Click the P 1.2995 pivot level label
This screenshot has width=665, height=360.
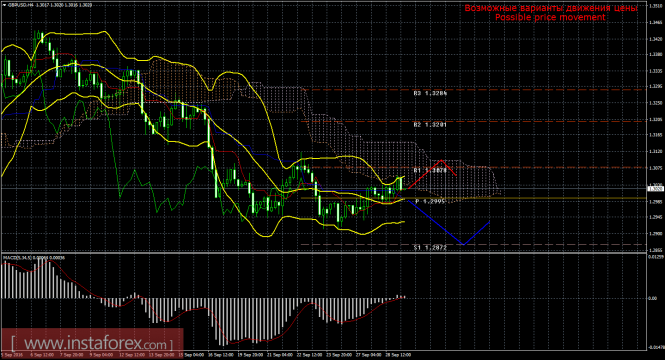(430, 201)
